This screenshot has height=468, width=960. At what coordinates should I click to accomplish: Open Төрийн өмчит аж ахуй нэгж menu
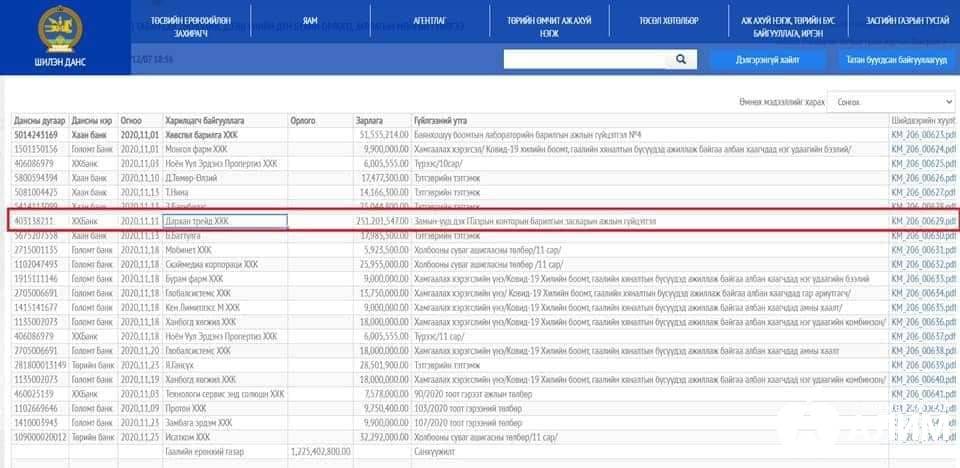[x=549, y=26]
